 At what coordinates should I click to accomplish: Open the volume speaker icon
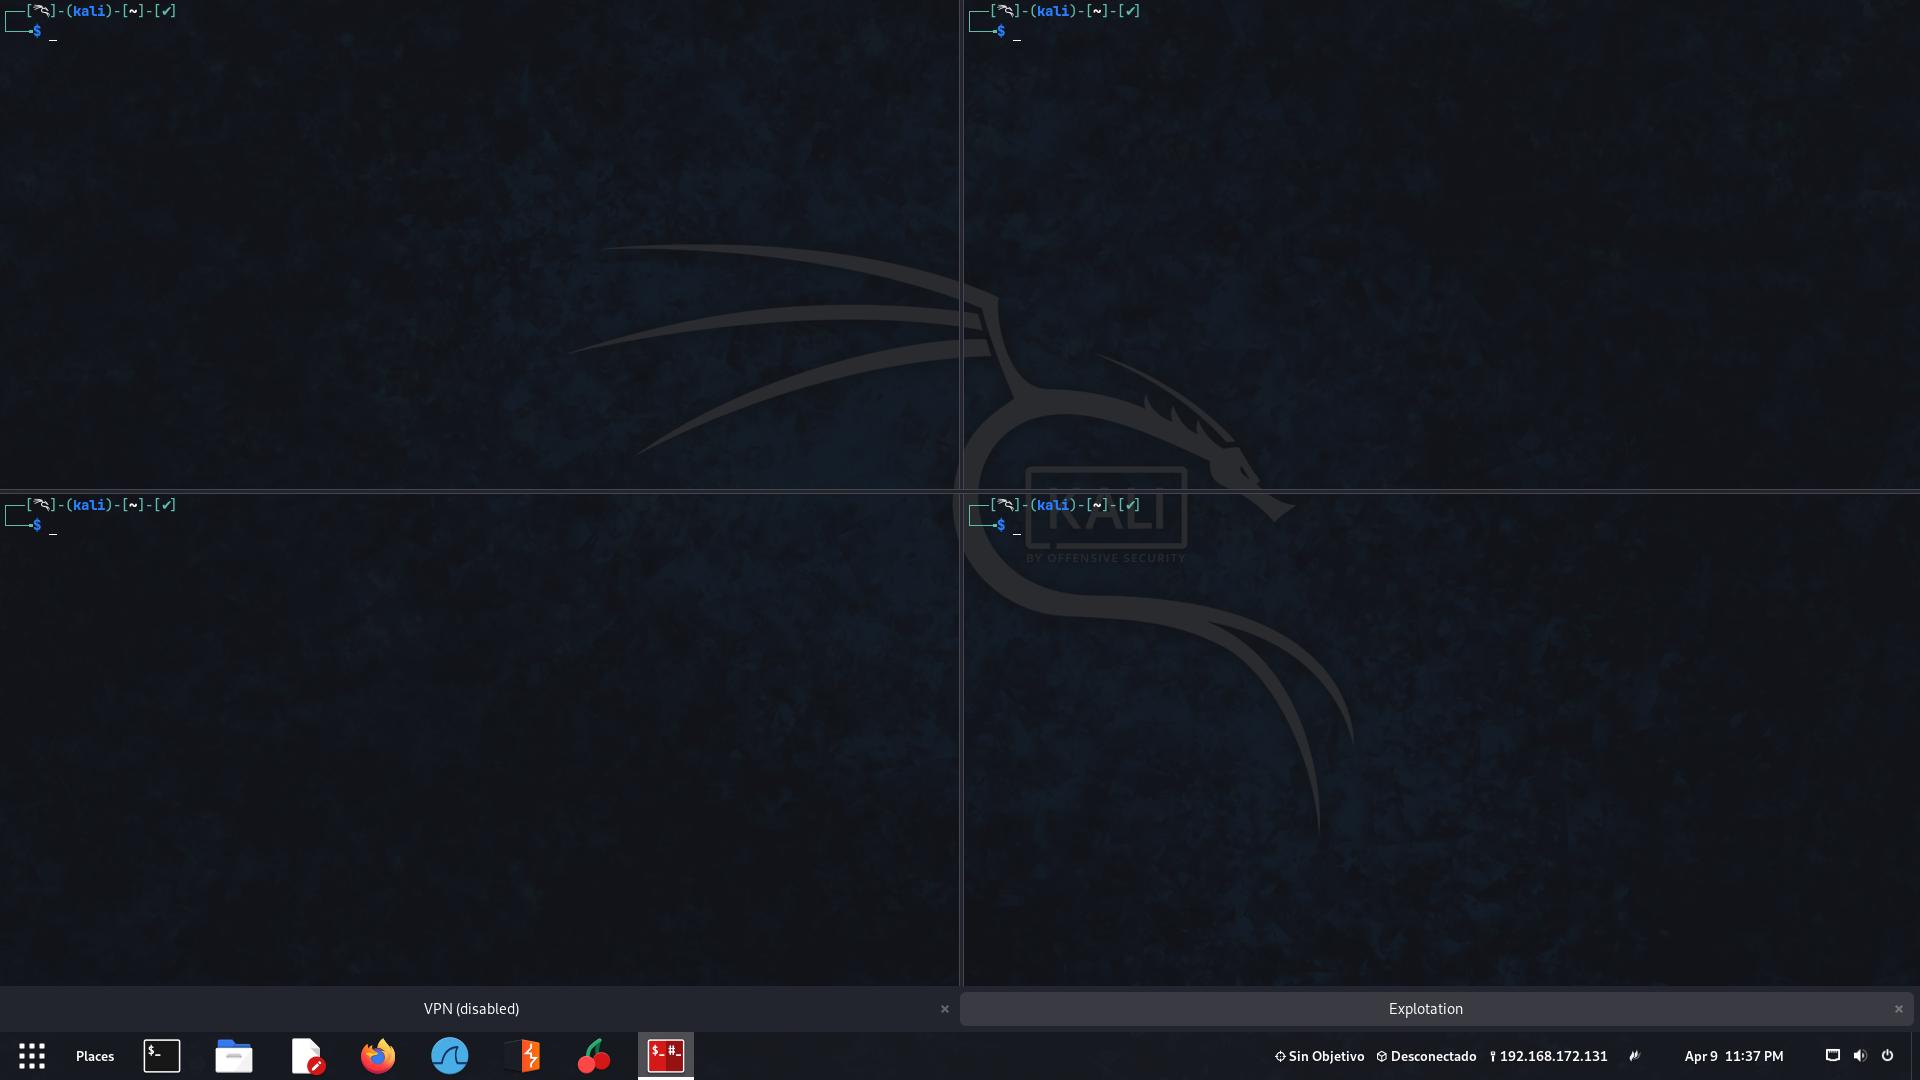click(x=1859, y=1055)
